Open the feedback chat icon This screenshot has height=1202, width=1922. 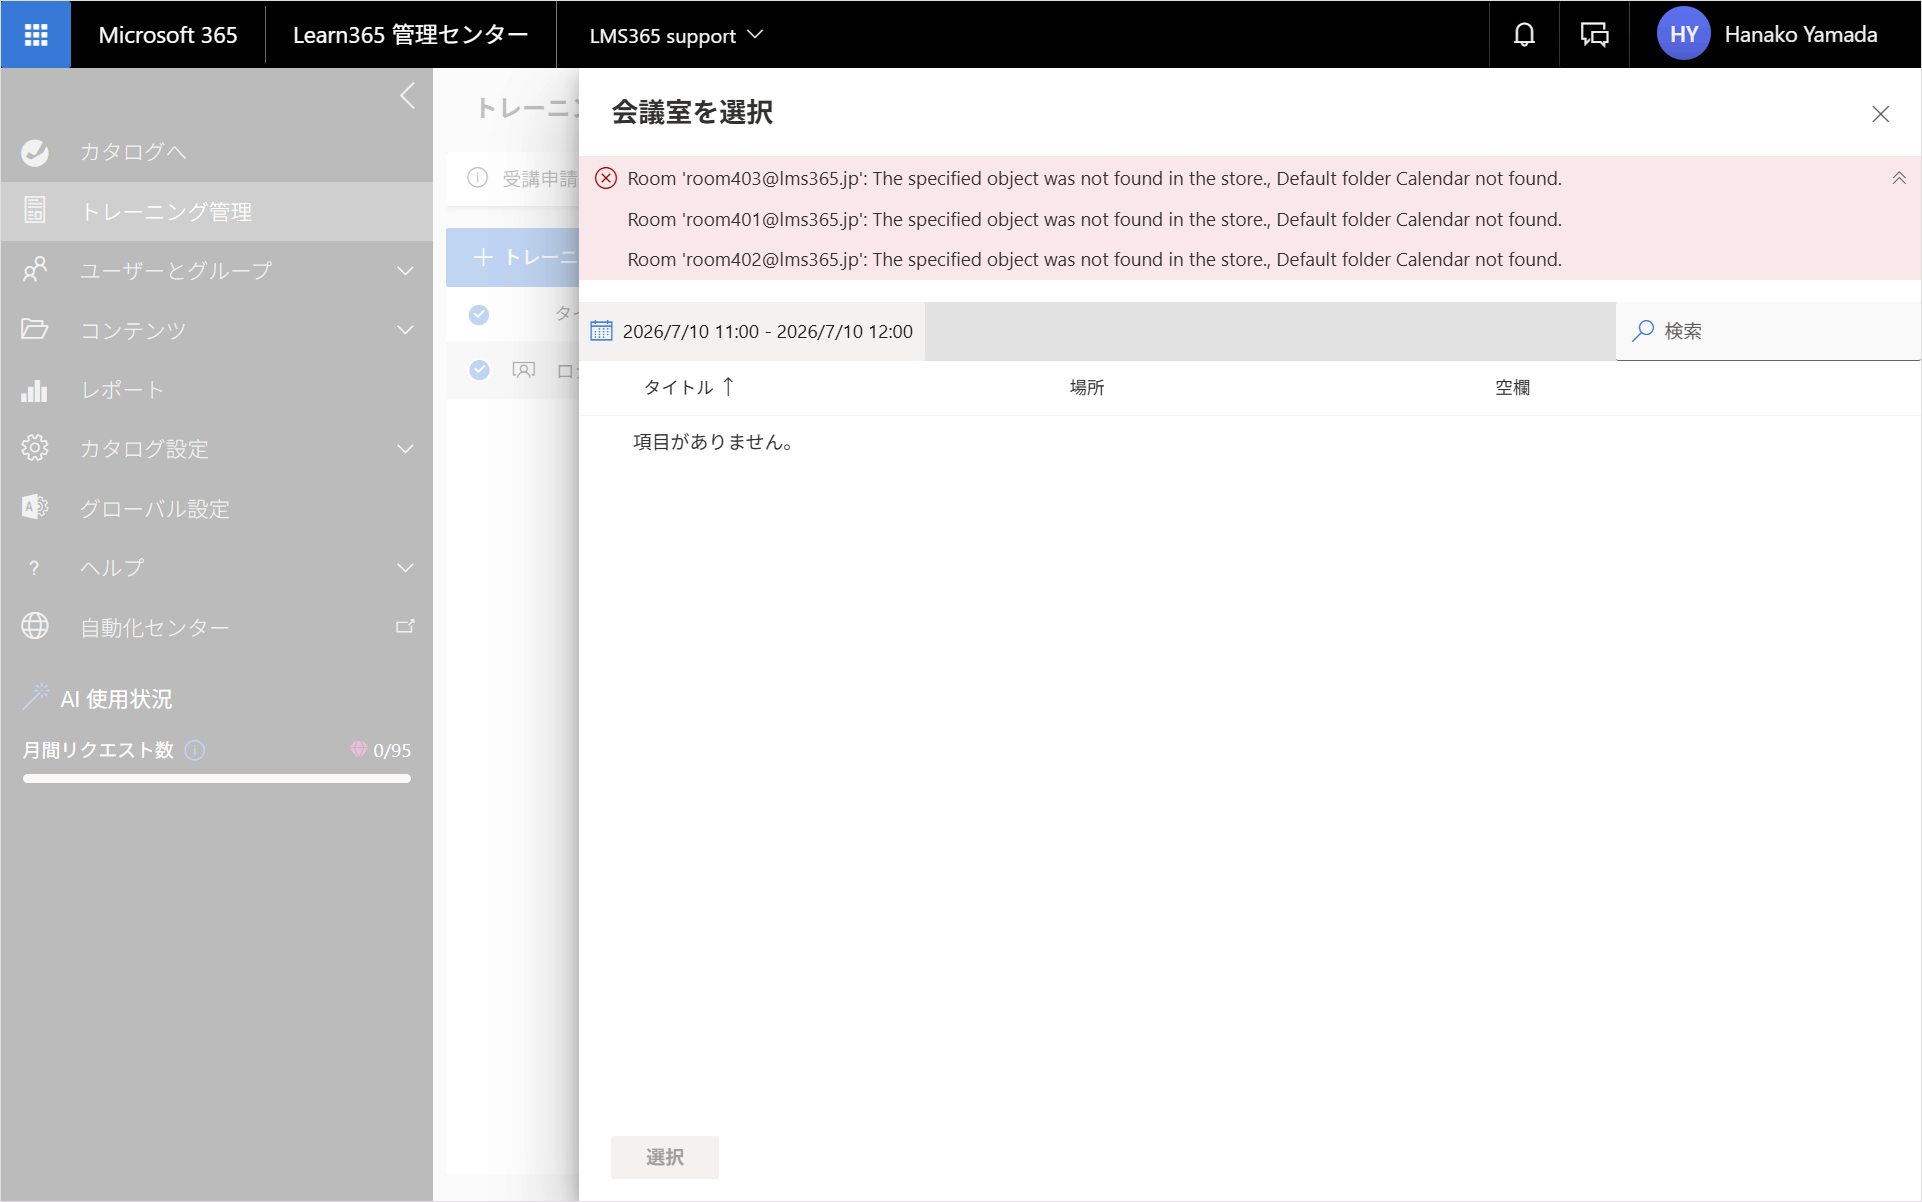(x=1594, y=35)
